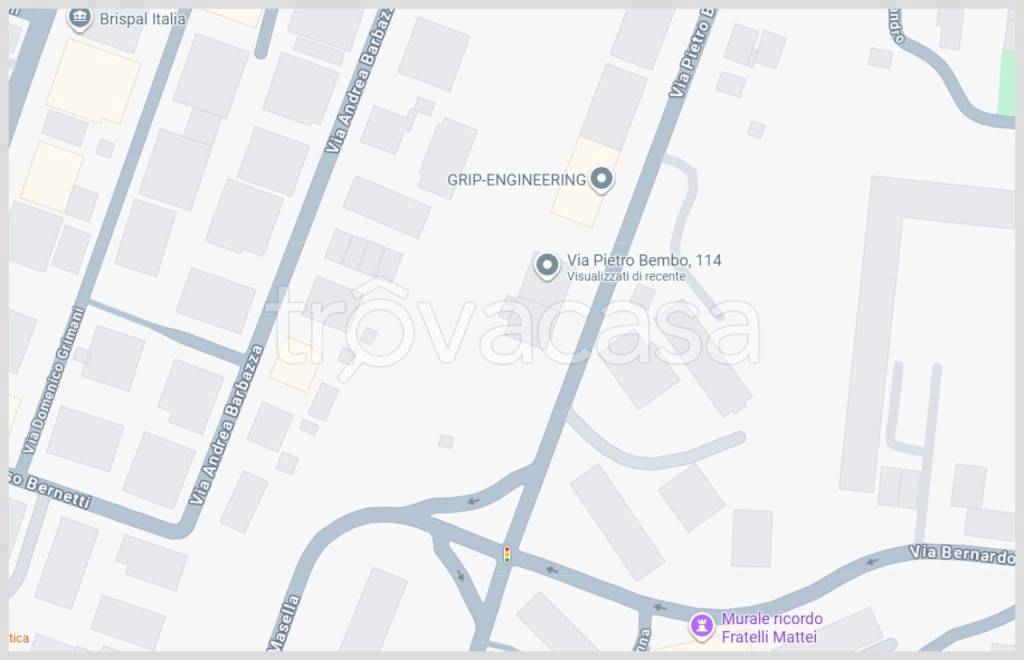The height and width of the screenshot is (660, 1024).
Task: Click the yellow building beside GRIP-ENGINEERING pin
Action: pyautogui.click(x=585, y=182)
